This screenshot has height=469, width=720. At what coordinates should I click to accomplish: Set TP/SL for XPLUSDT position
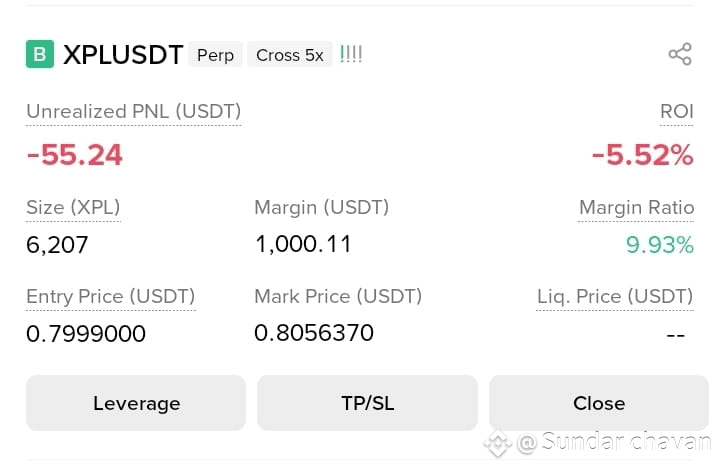pyautogui.click(x=367, y=403)
